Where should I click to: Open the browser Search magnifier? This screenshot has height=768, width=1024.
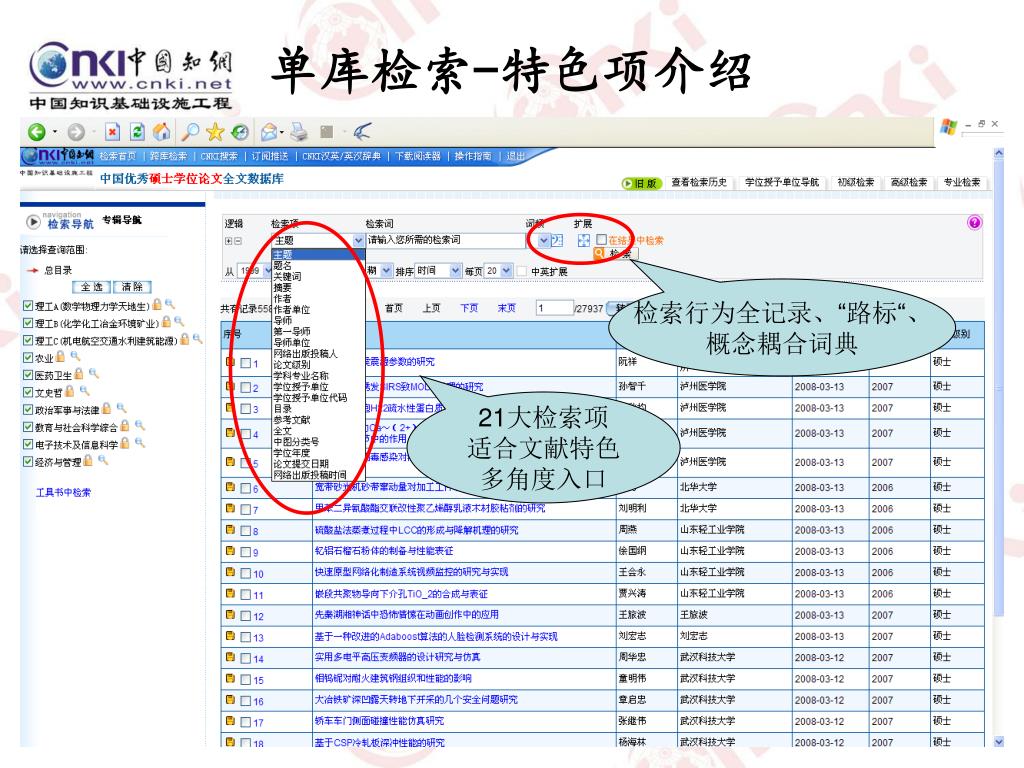tap(190, 132)
